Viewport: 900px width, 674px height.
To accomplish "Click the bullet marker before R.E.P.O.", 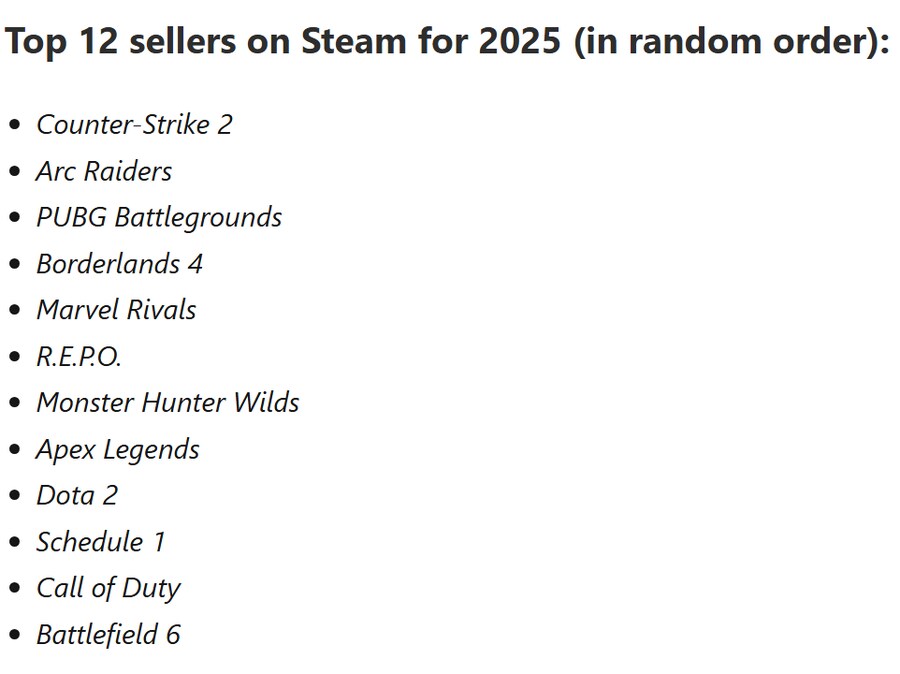I will 14,357.
